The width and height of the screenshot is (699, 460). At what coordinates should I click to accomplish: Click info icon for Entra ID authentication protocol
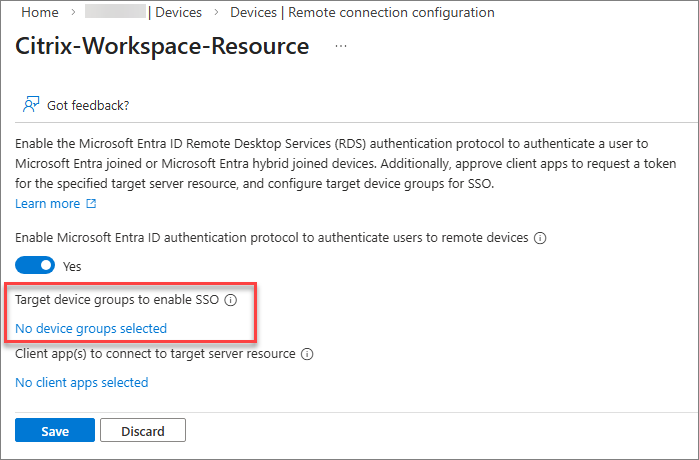(540, 238)
